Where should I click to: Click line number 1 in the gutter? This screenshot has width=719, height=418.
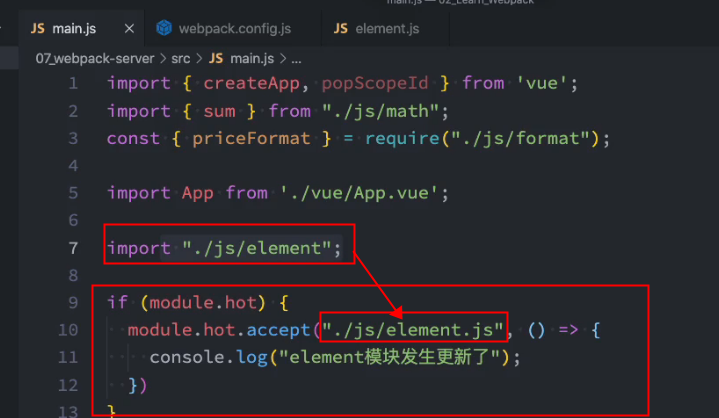click(73, 83)
